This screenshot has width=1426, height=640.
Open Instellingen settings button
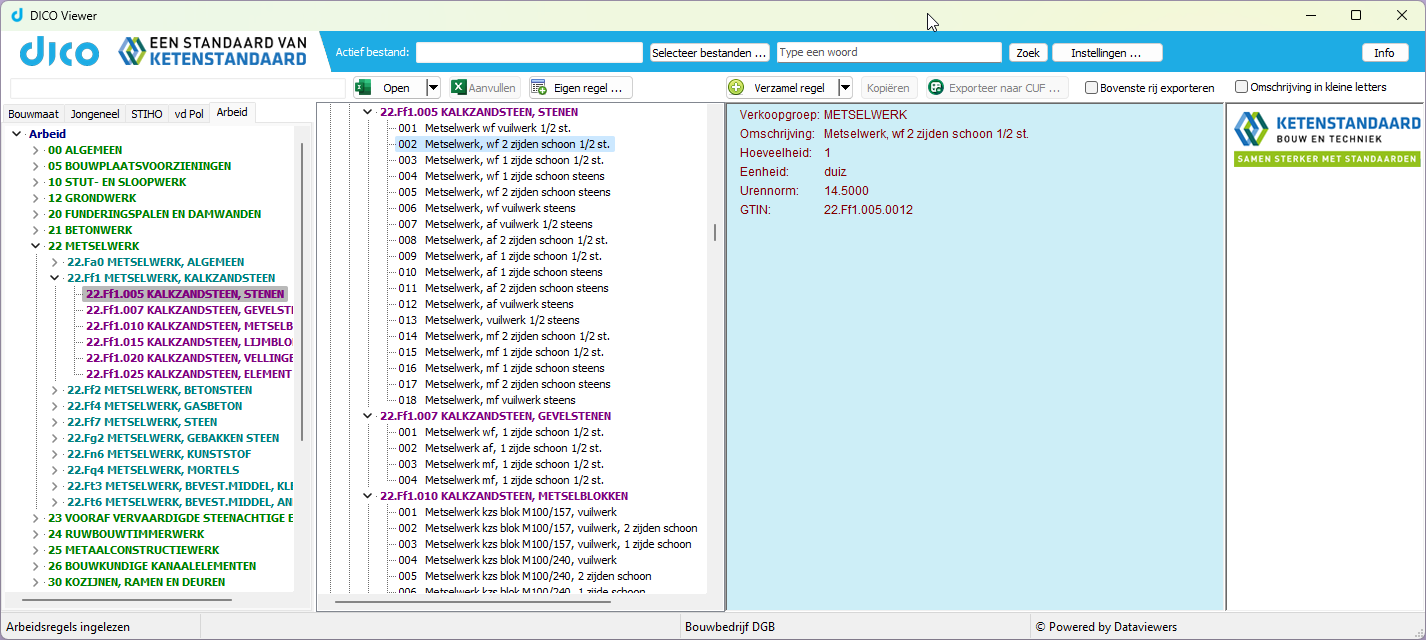click(1106, 52)
